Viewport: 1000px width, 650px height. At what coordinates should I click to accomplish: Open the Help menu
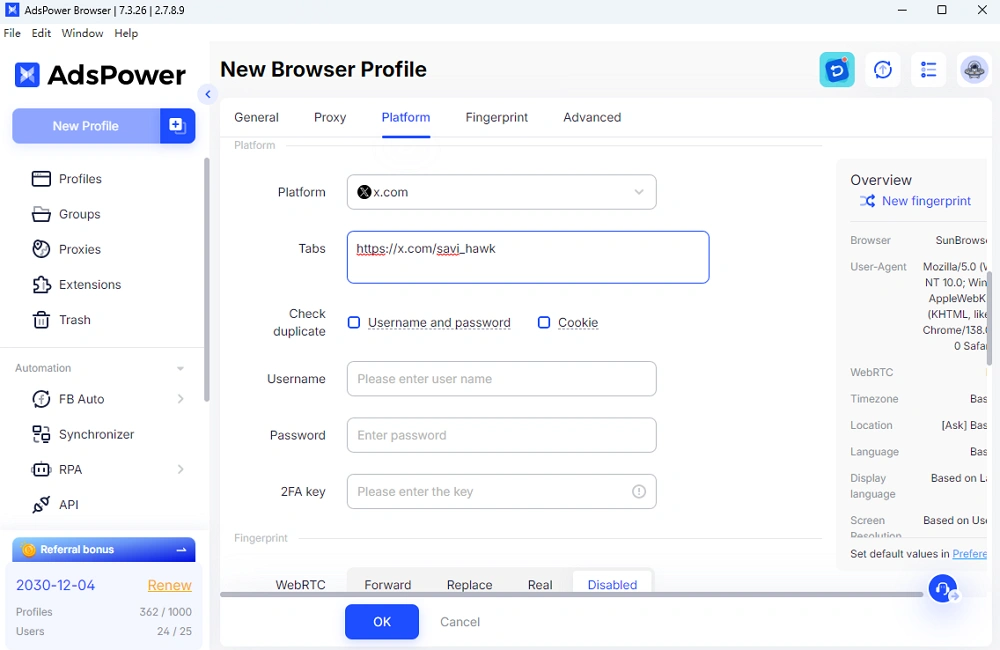tap(126, 33)
